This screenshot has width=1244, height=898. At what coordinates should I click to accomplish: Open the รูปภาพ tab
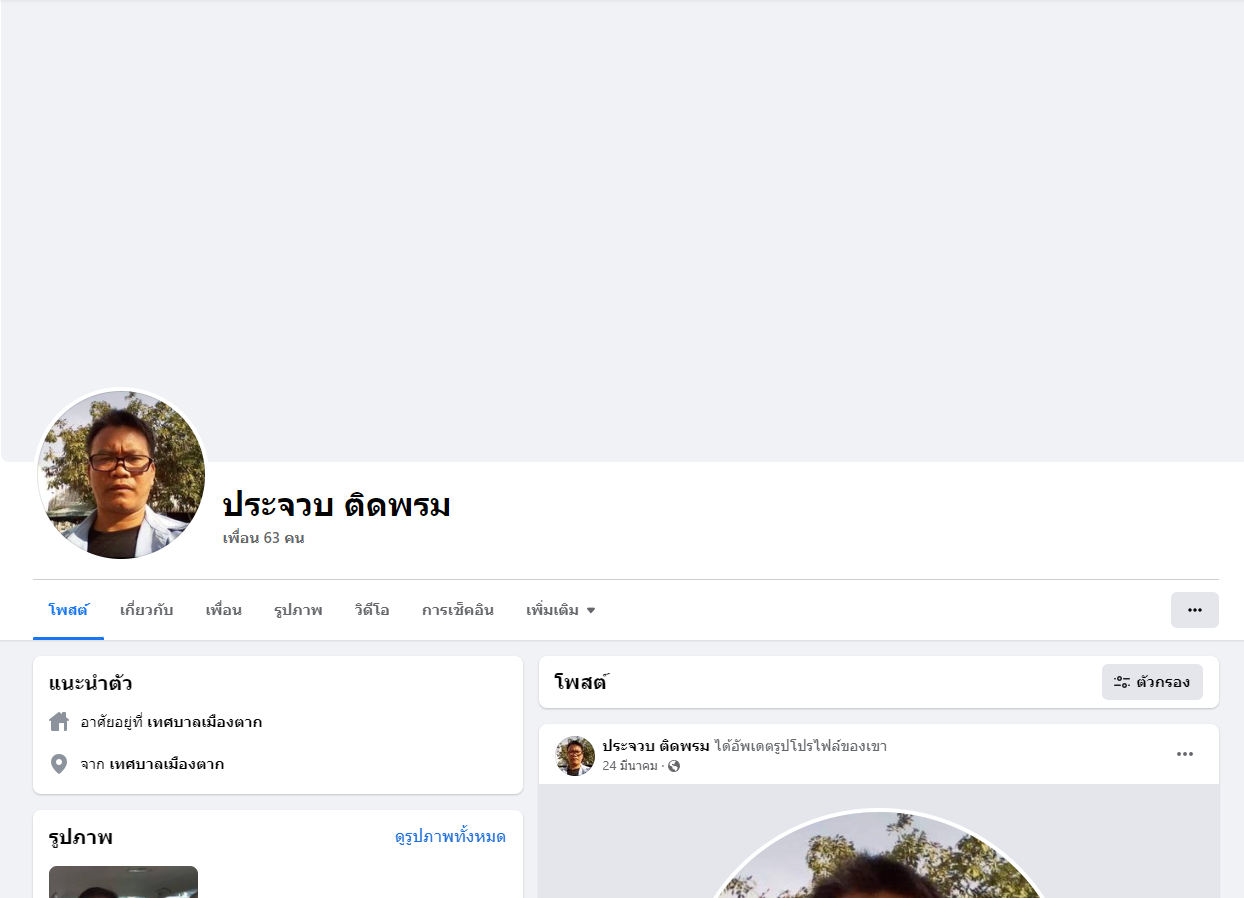tap(298, 610)
